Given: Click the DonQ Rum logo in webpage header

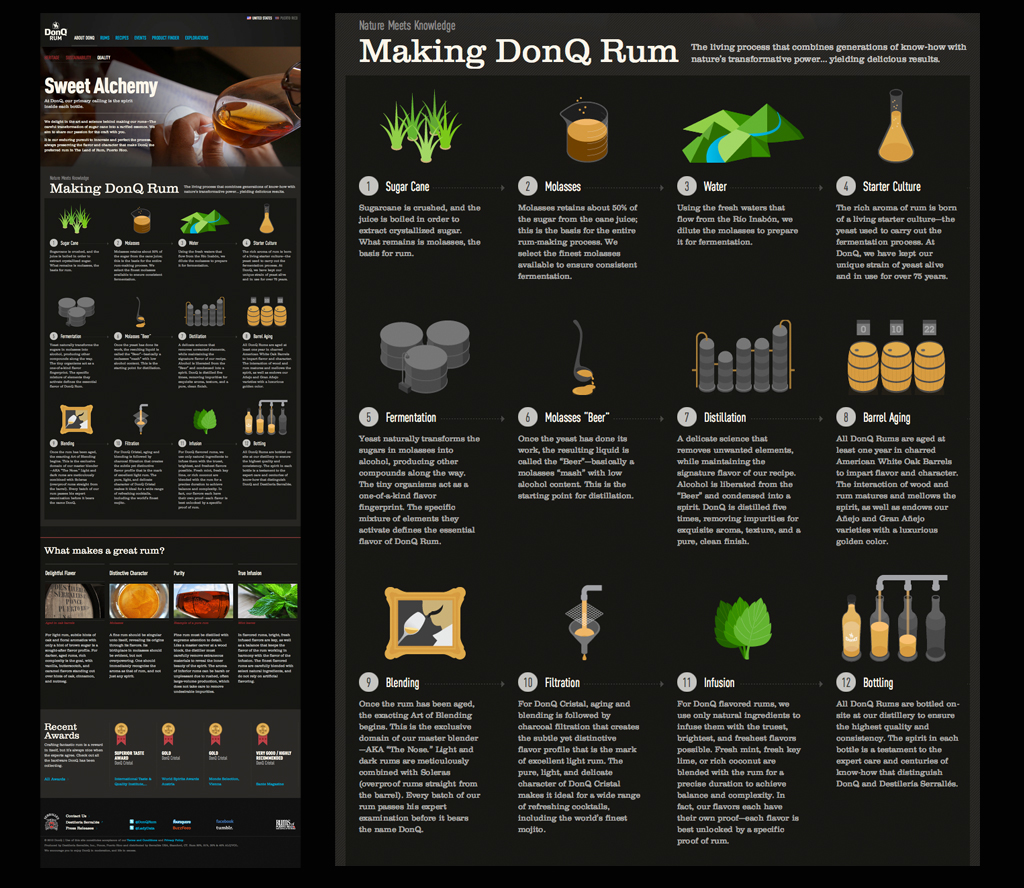Looking at the screenshot, I should click(56, 32).
